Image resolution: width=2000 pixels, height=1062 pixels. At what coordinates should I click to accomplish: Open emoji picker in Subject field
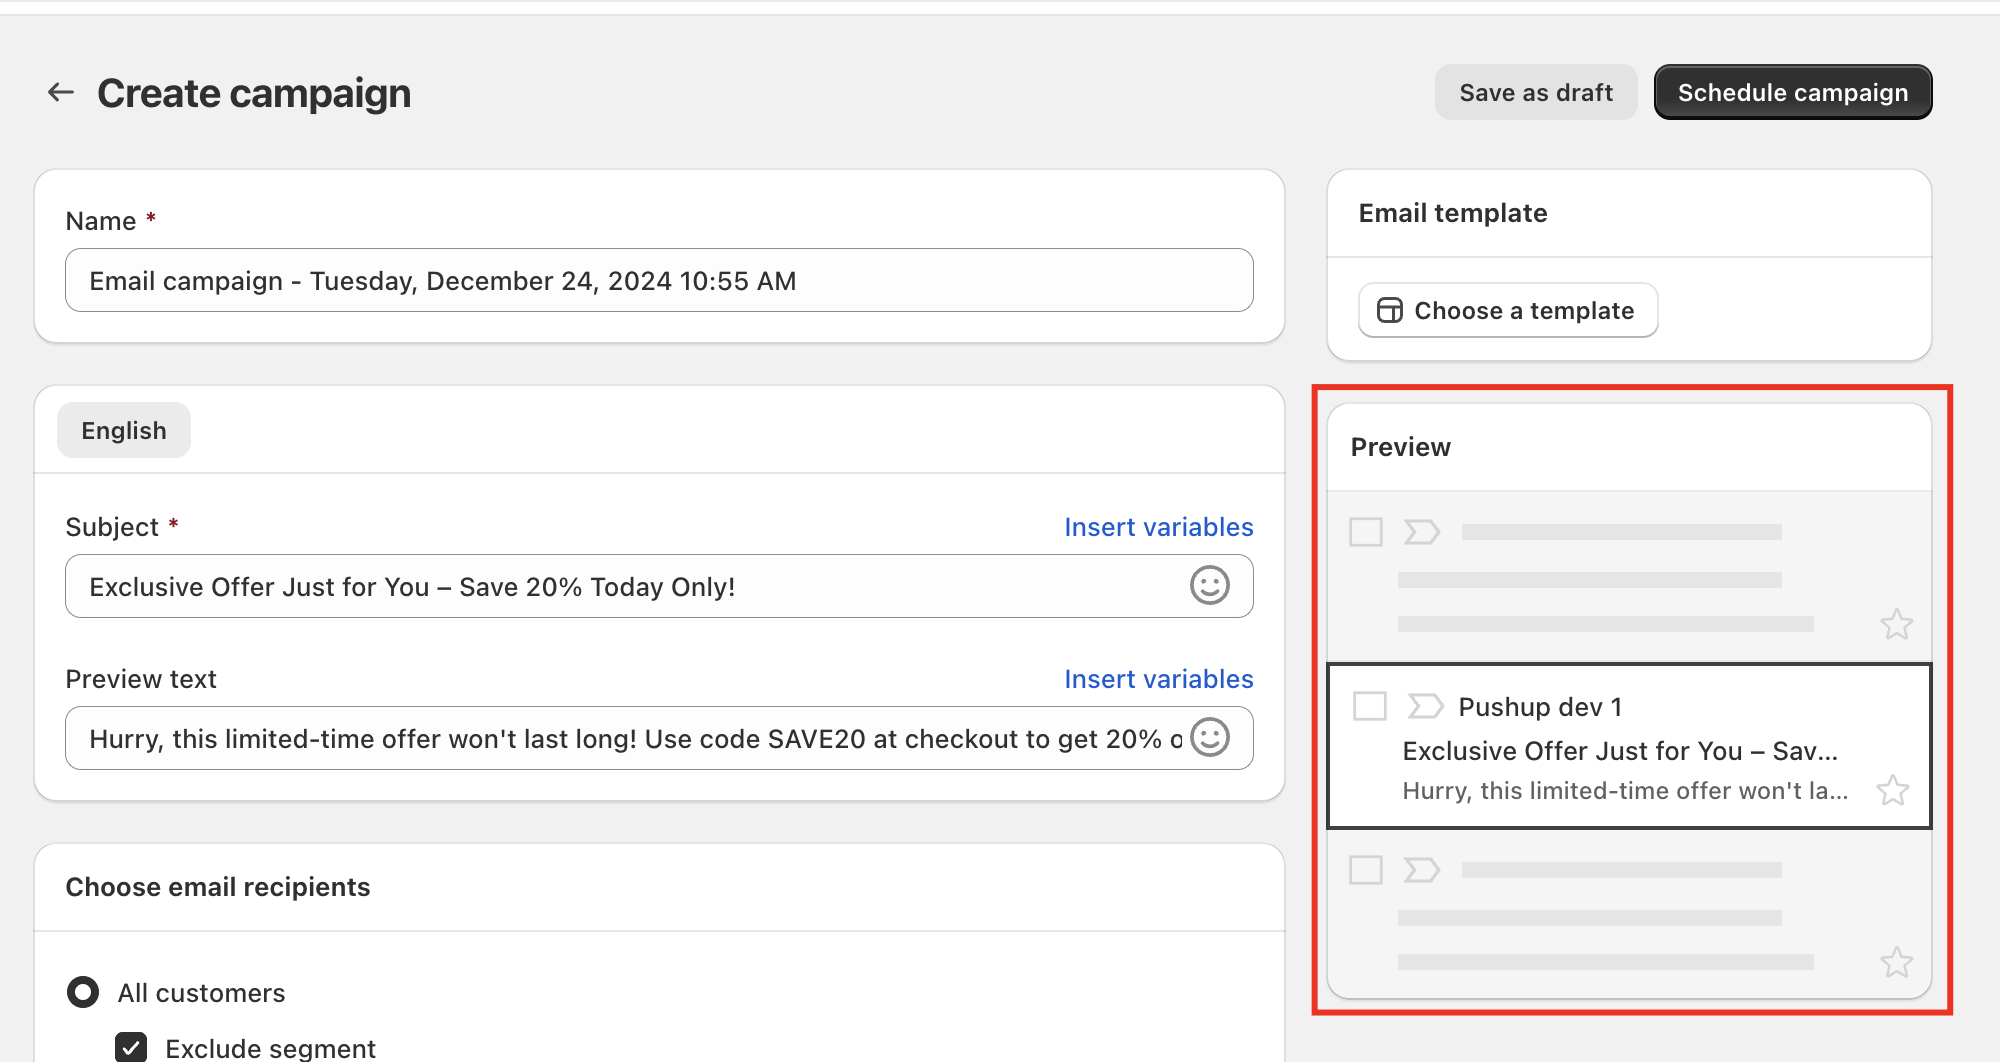point(1209,586)
